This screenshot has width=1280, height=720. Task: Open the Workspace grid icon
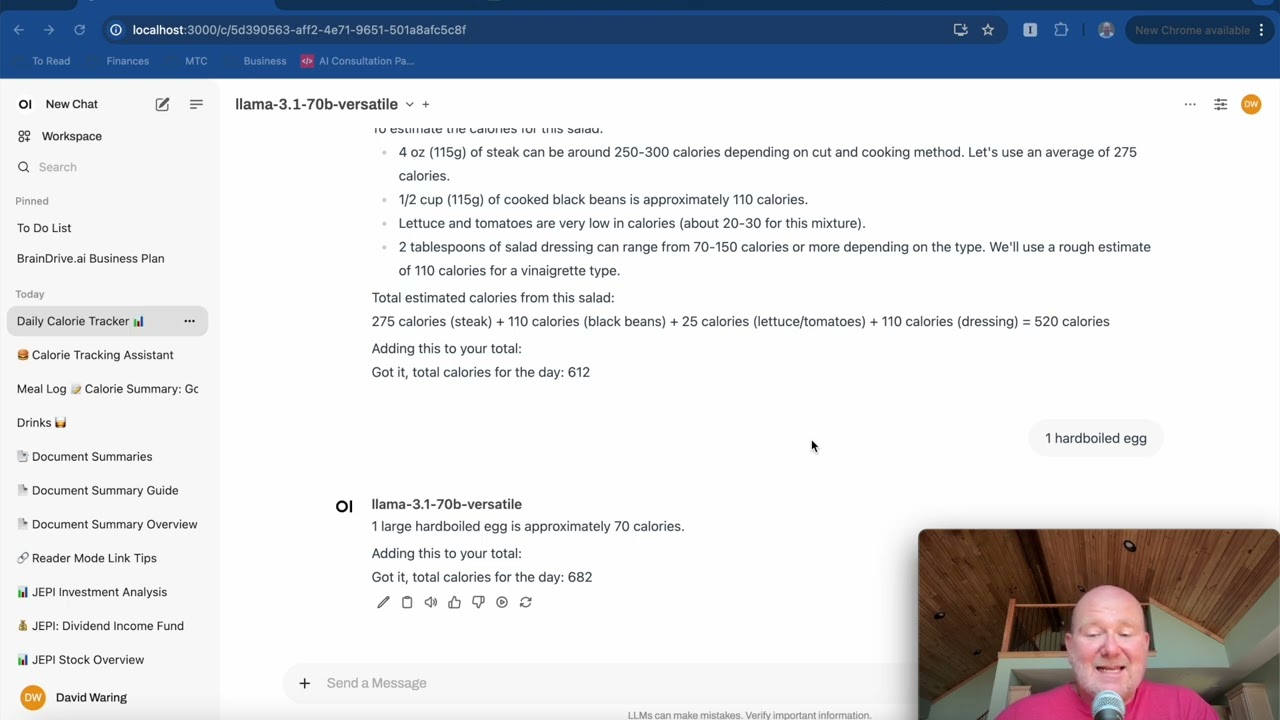click(24, 136)
